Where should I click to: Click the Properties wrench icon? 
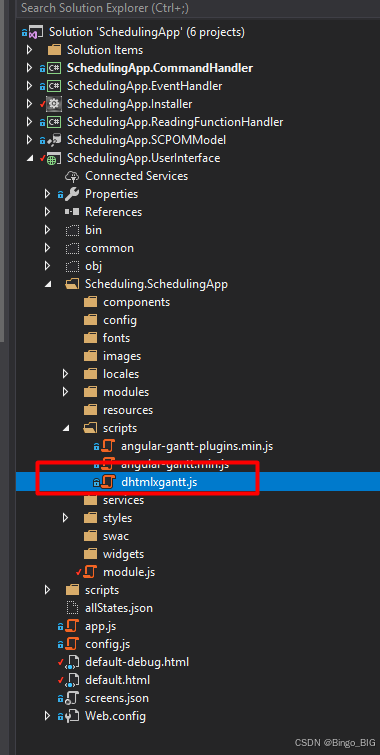[x=72, y=194]
